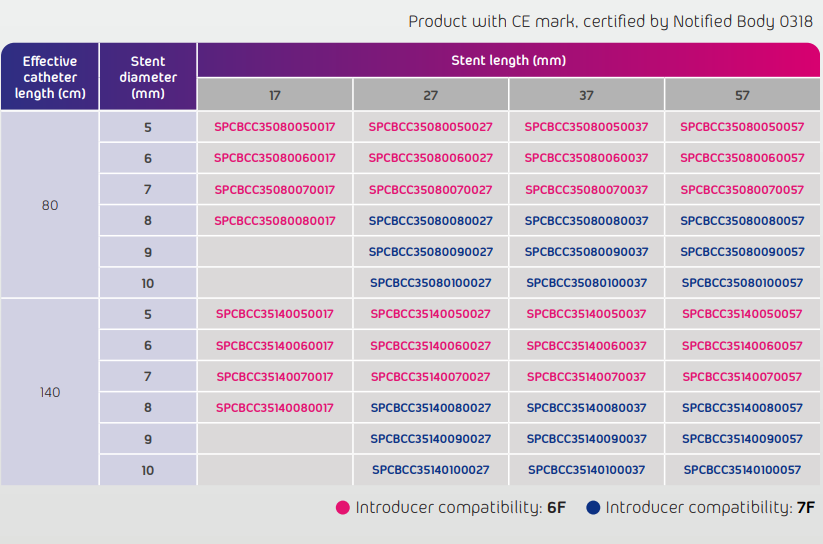
Task: Click the 27 mm stent length column header
Action: pyautogui.click(x=430, y=95)
